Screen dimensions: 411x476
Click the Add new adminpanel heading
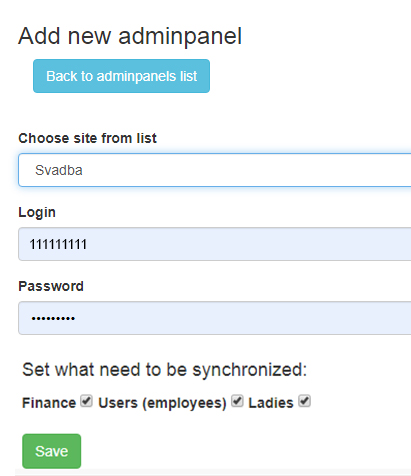(x=130, y=36)
